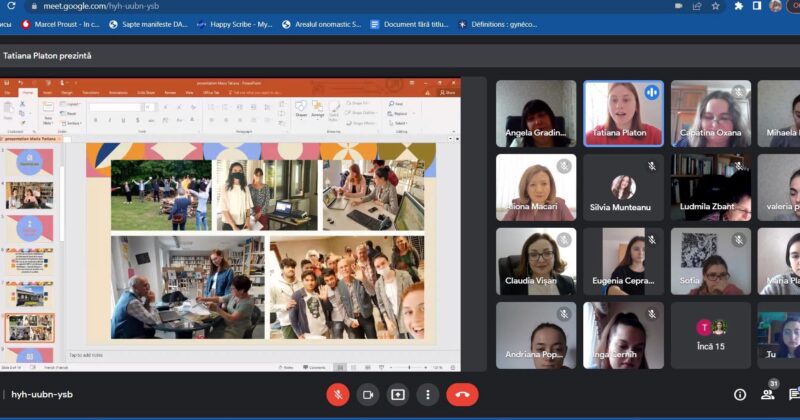Open the browser side panel icon
This screenshot has width=800, height=420.
pyautogui.click(x=757, y=6)
